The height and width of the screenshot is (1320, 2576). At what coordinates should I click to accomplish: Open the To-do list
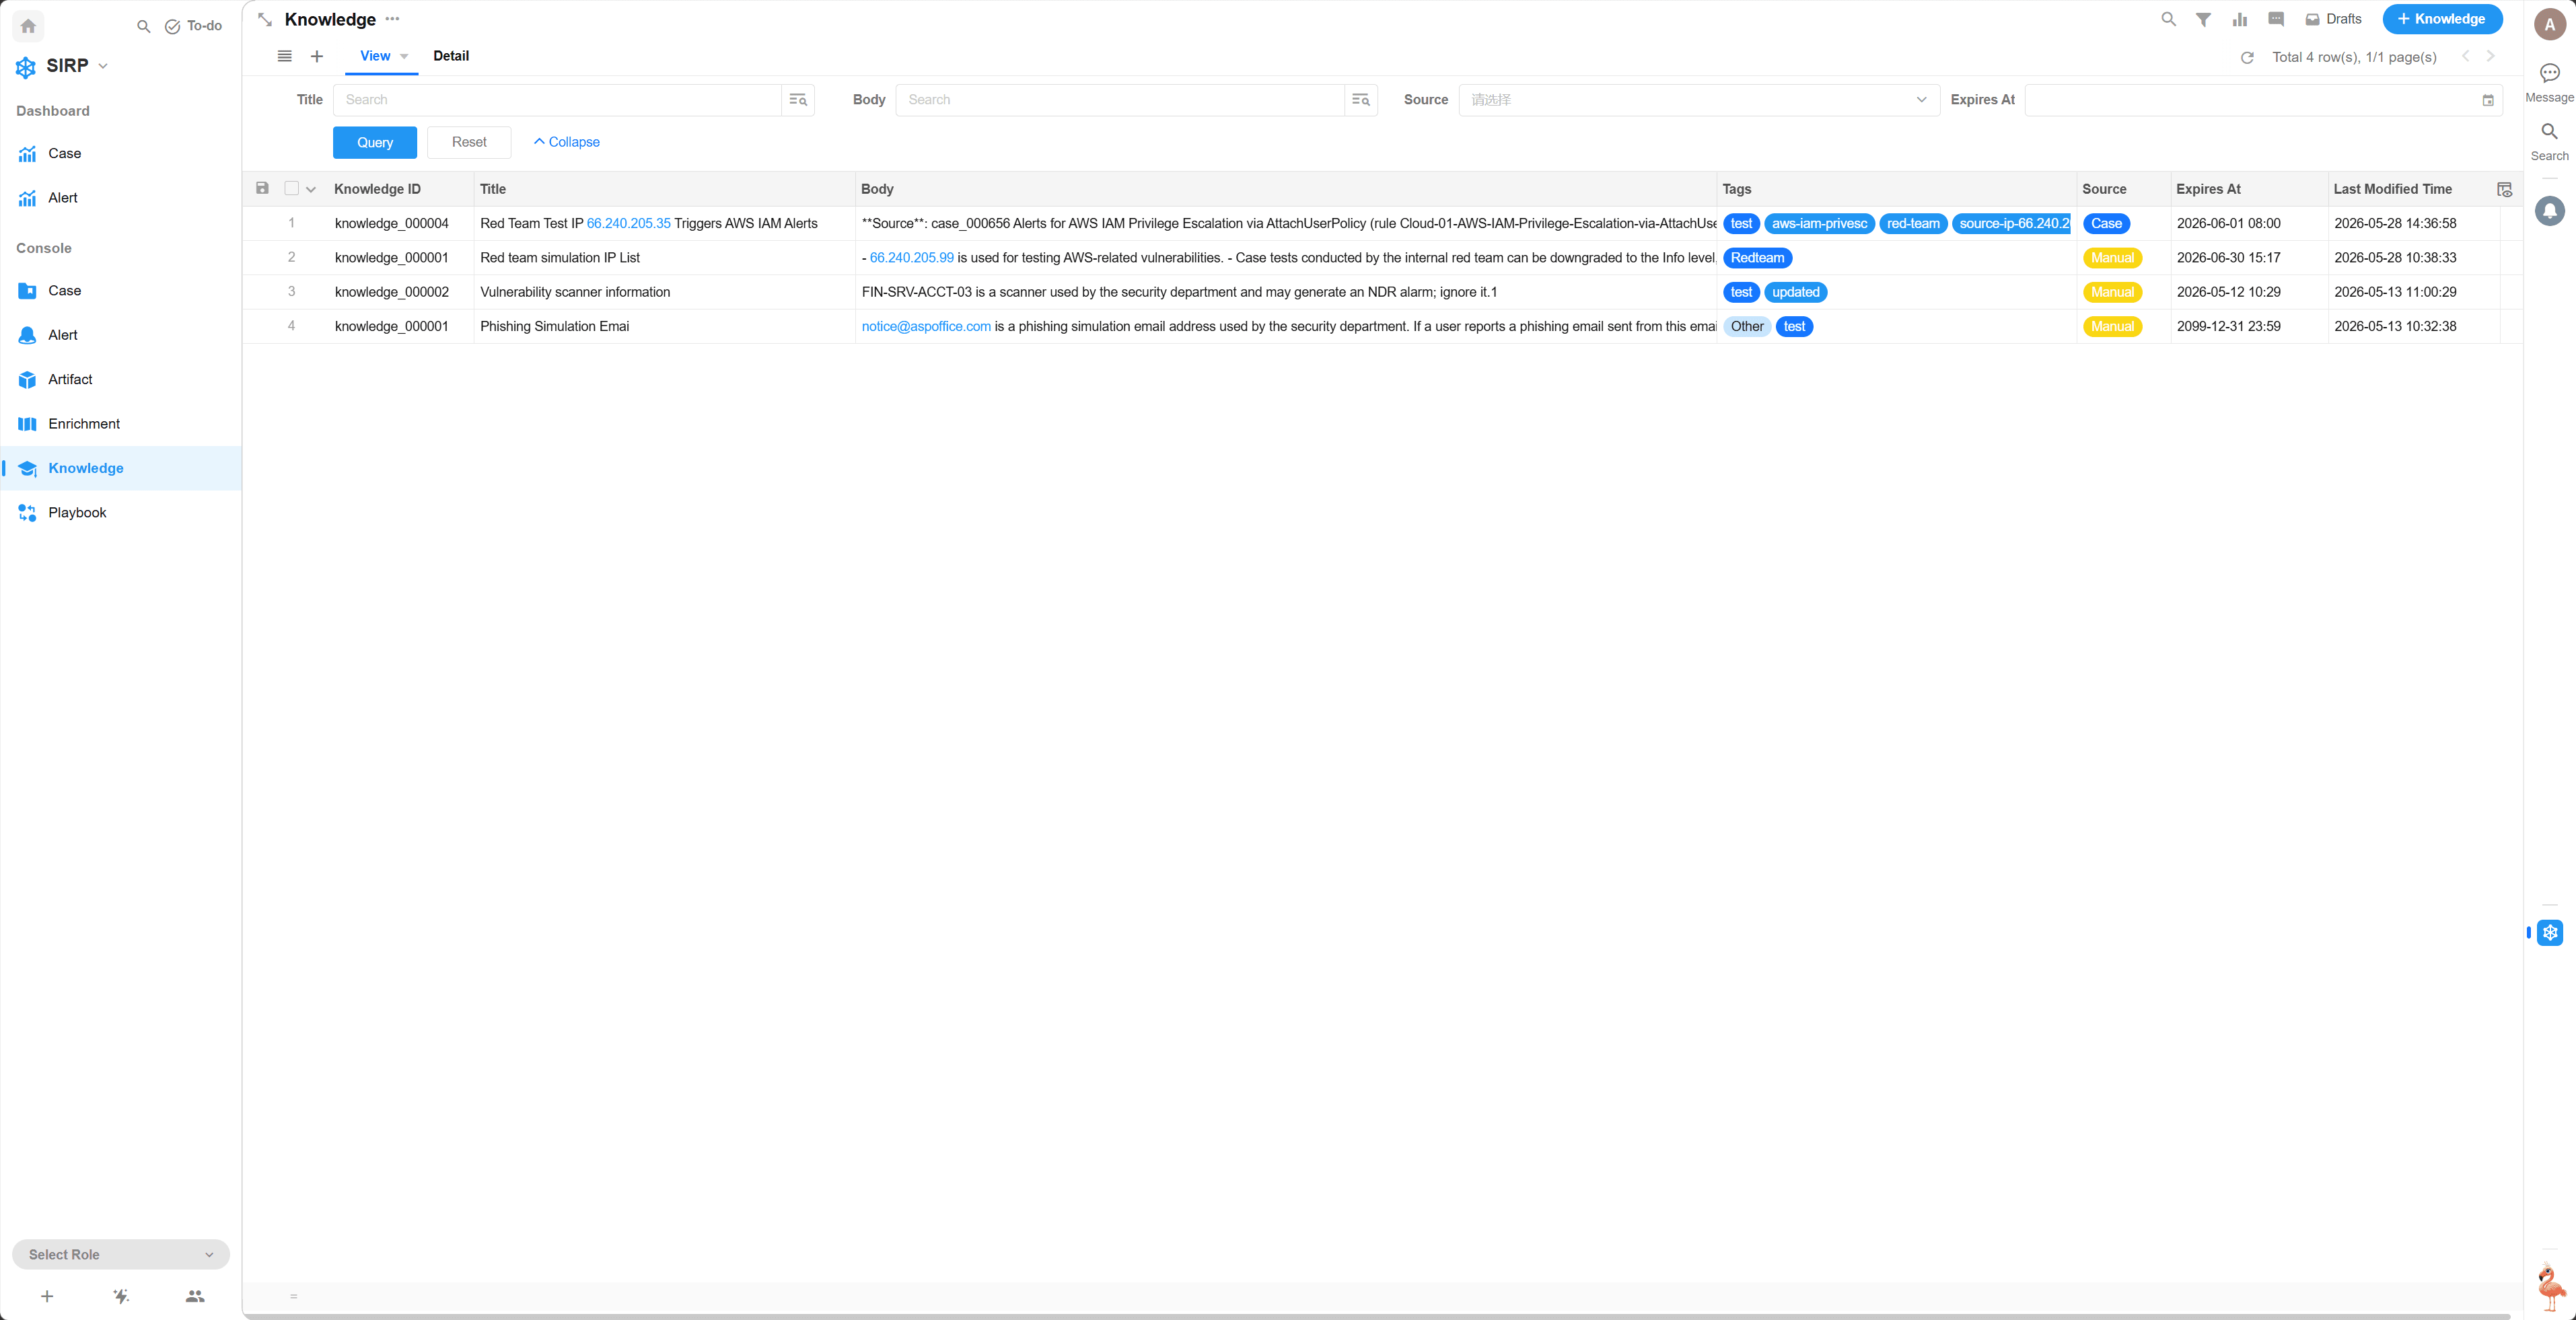pos(194,26)
